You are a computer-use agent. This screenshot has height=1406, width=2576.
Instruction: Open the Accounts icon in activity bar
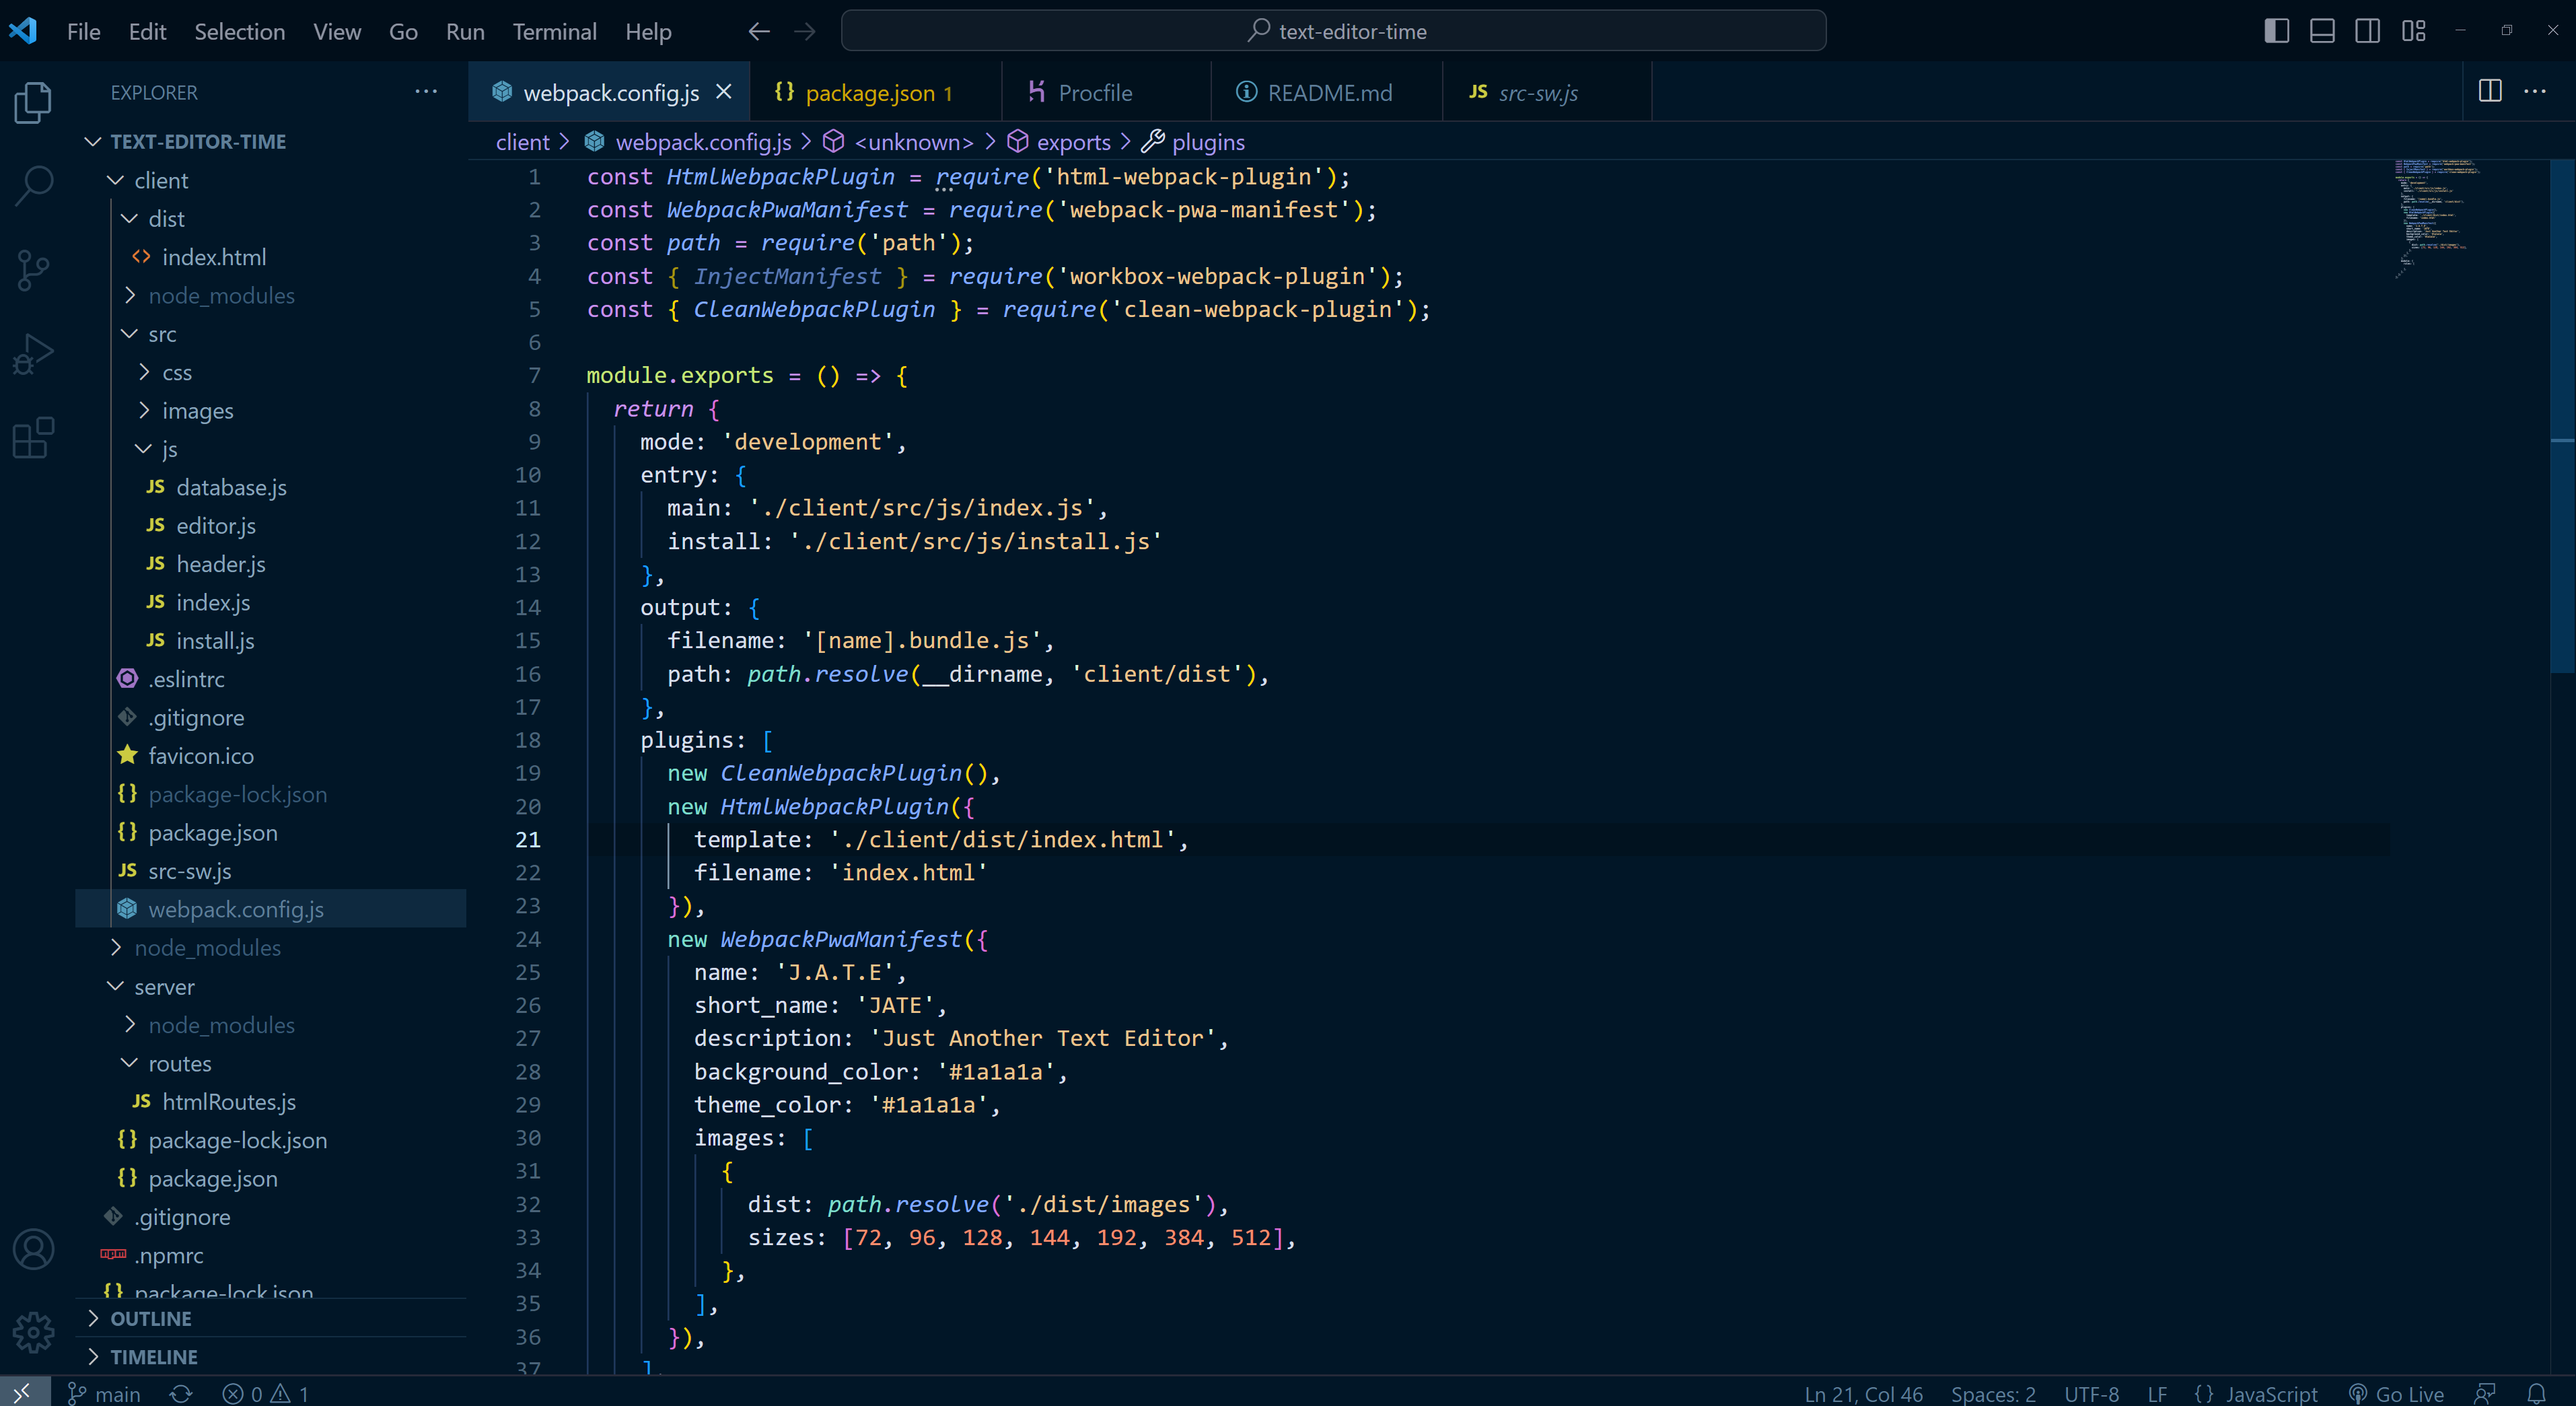coord(33,1249)
